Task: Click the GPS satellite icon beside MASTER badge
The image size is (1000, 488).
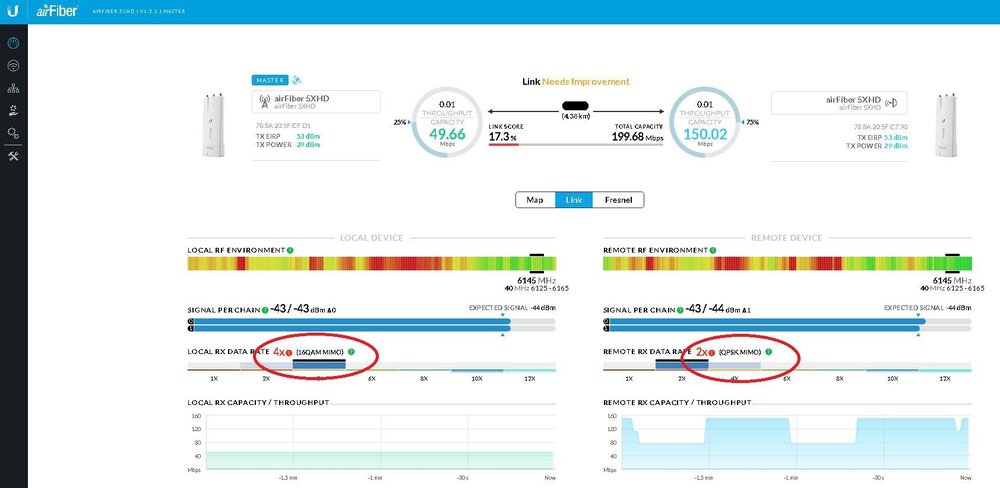Action: tap(297, 80)
